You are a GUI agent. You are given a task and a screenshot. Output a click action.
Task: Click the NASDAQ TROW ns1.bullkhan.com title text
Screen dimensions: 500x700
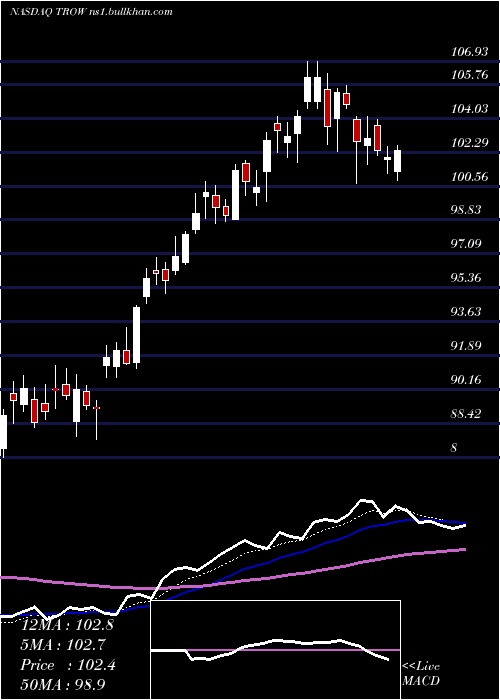point(91,12)
